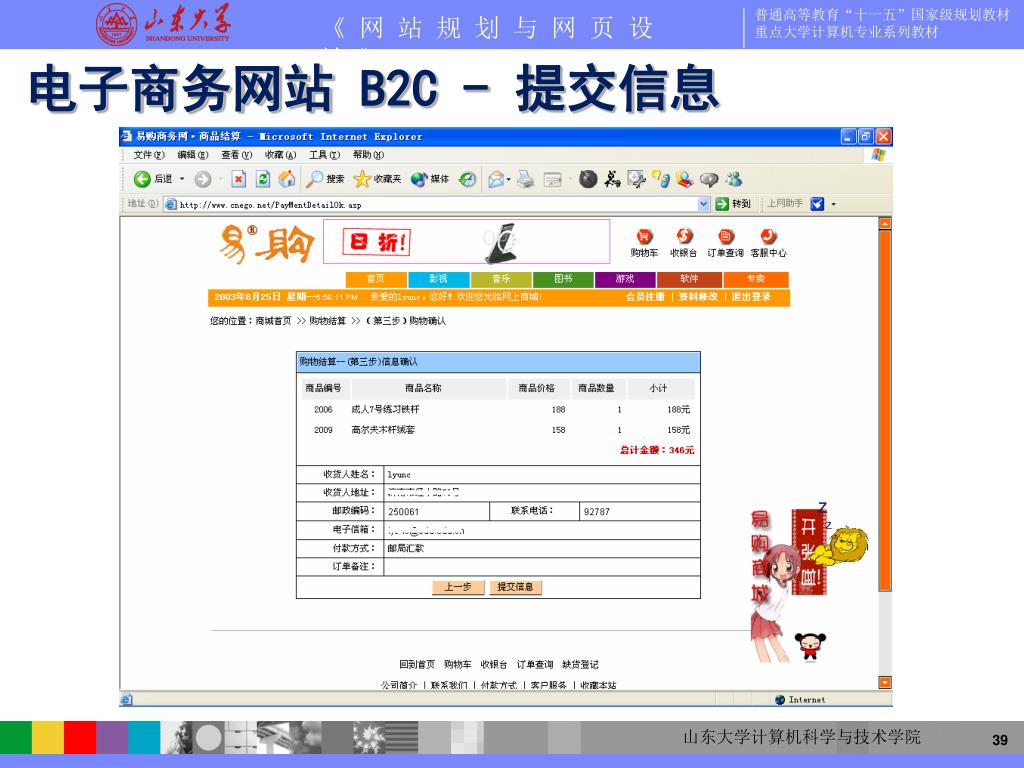Open the Favorites (收藏夹) star button

(x=377, y=179)
